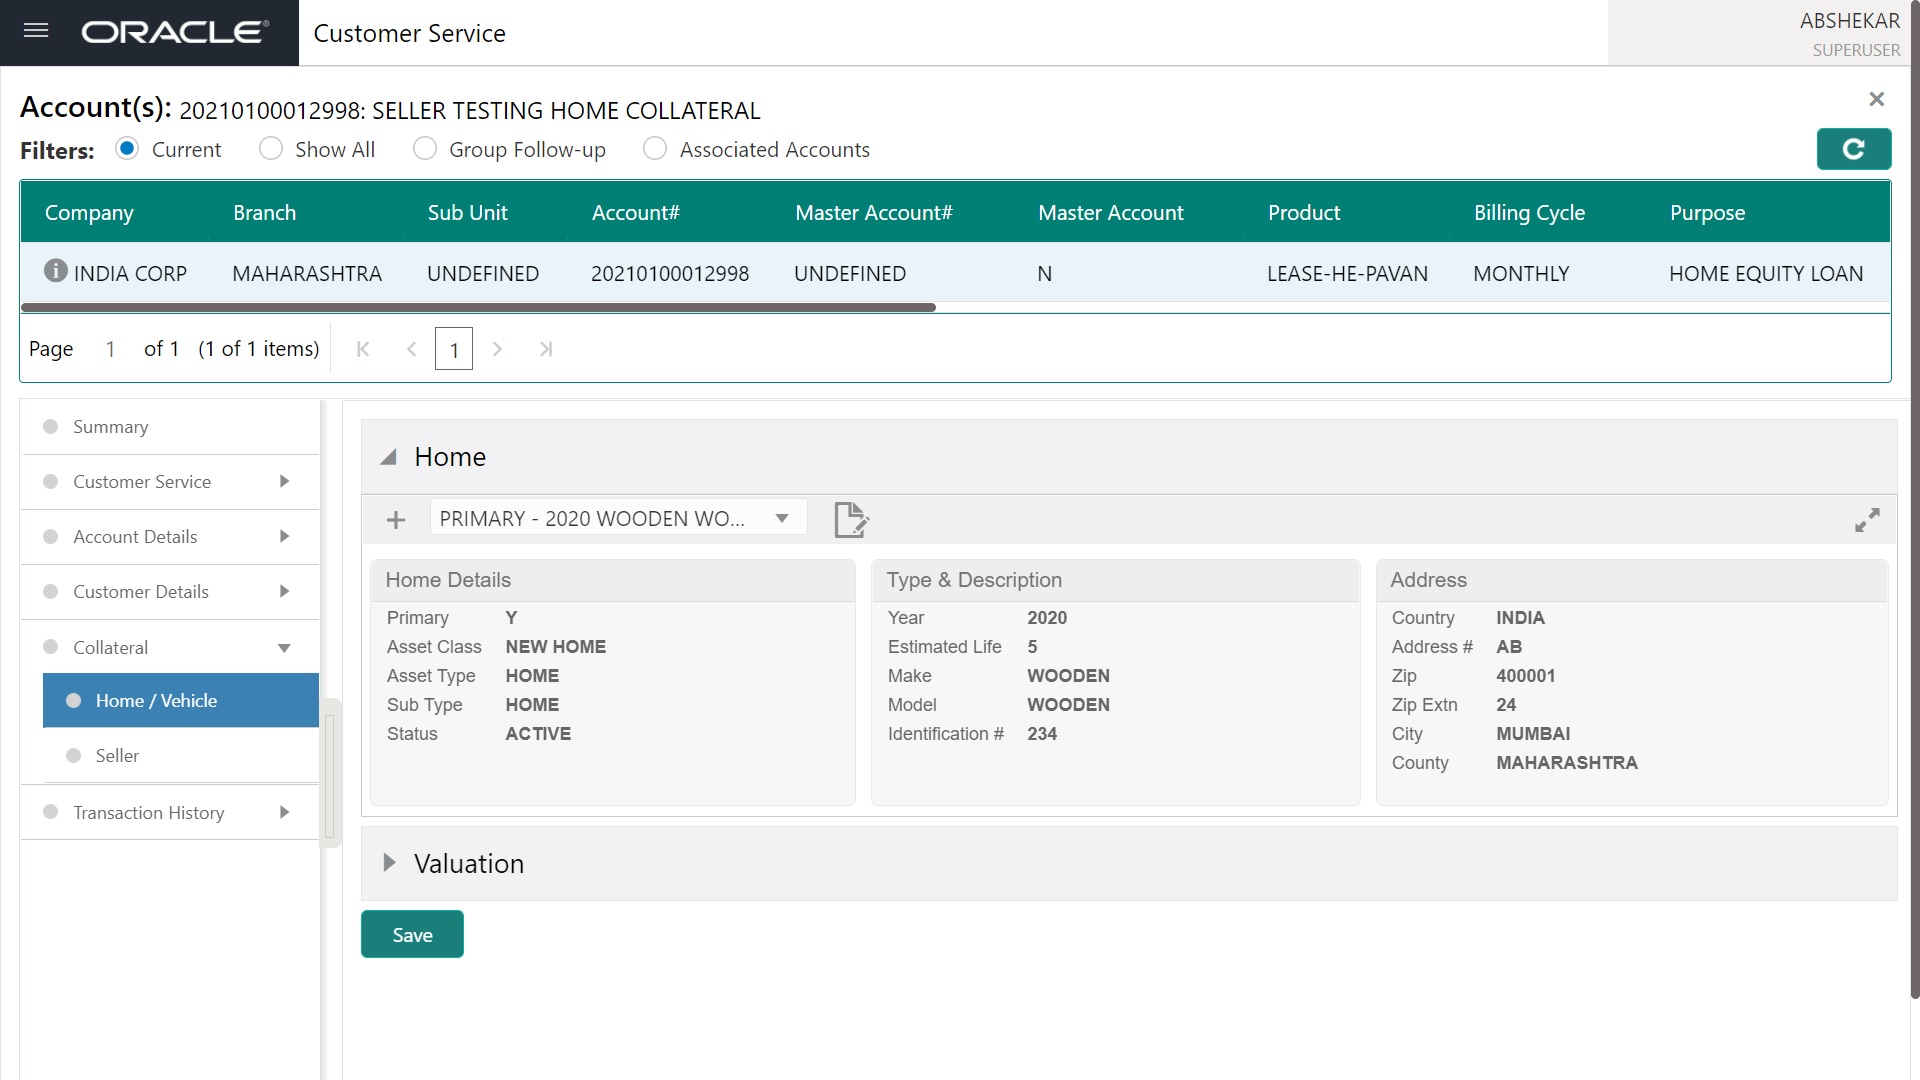Jump to last page arrow
The height and width of the screenshot is (1080, 1920).
point(545,349)
